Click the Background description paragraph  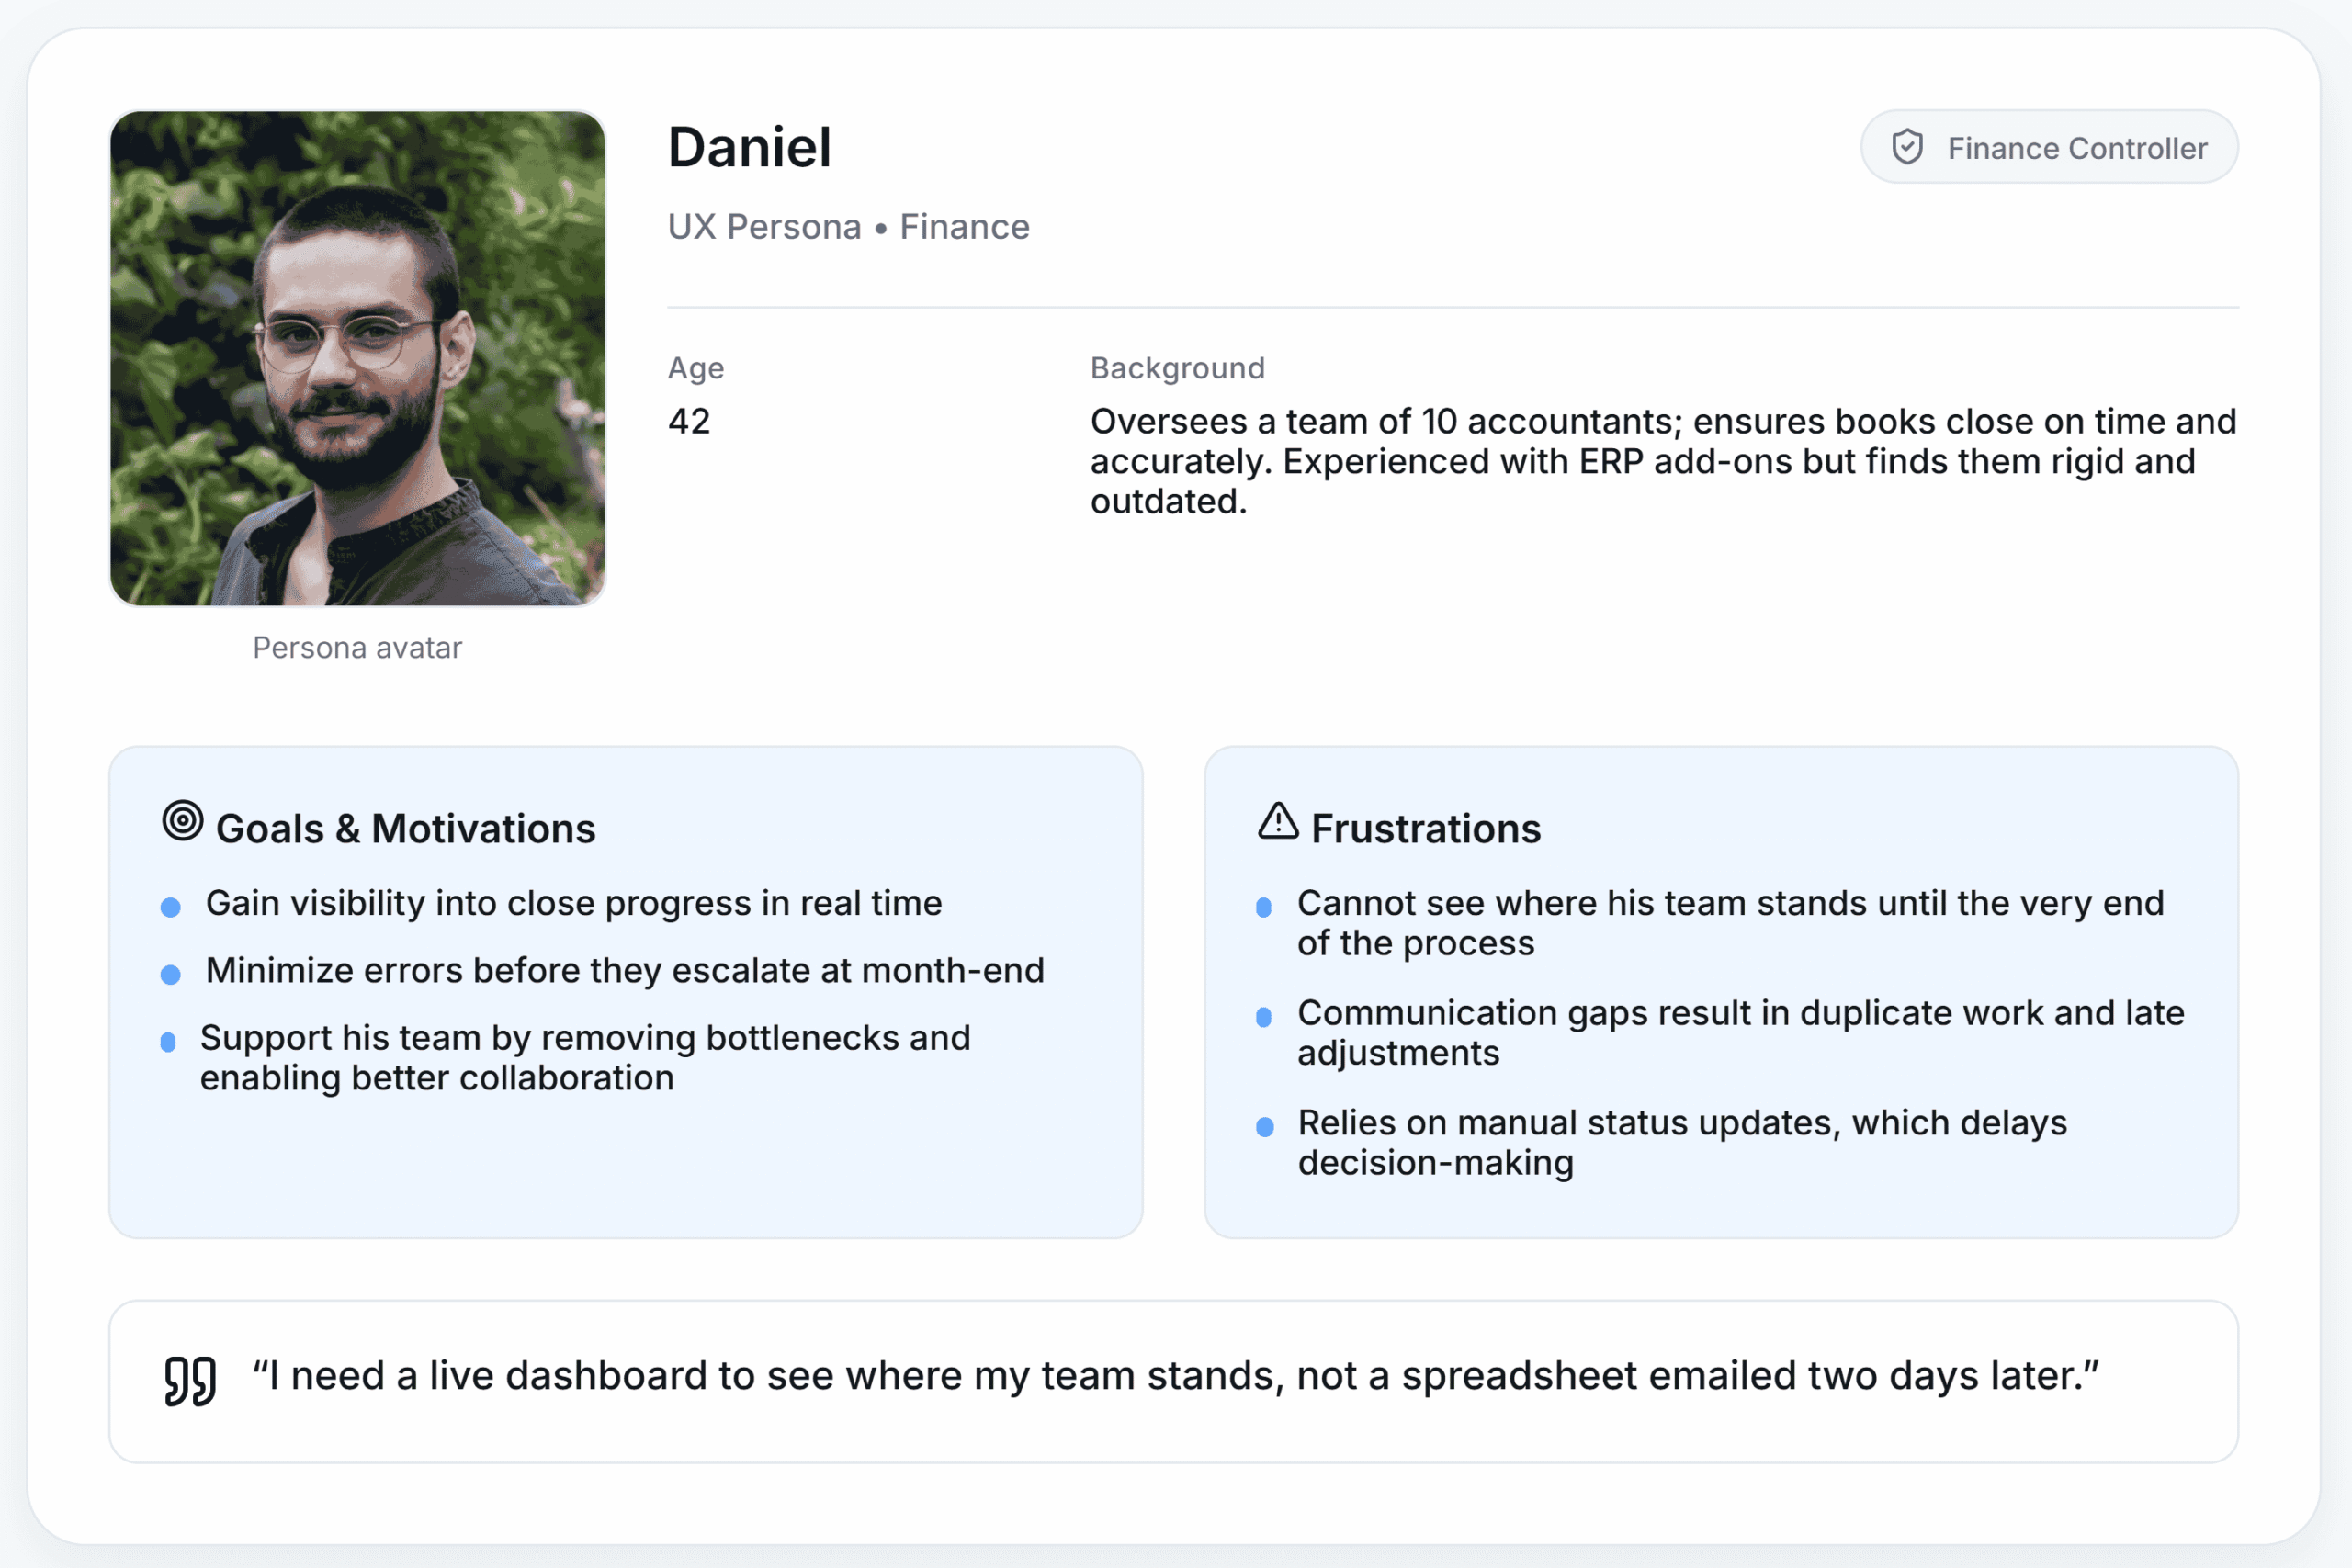click(x=1662, y=461)
